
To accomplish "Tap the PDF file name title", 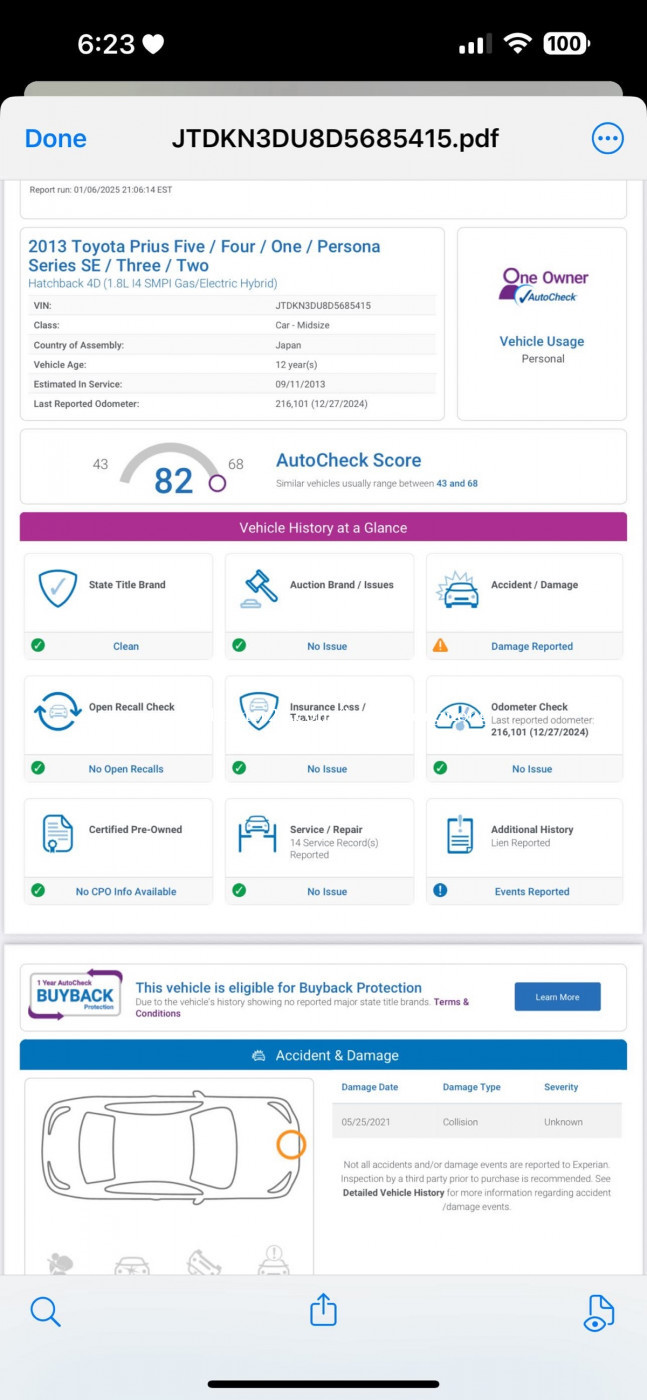I will (335, 138).
